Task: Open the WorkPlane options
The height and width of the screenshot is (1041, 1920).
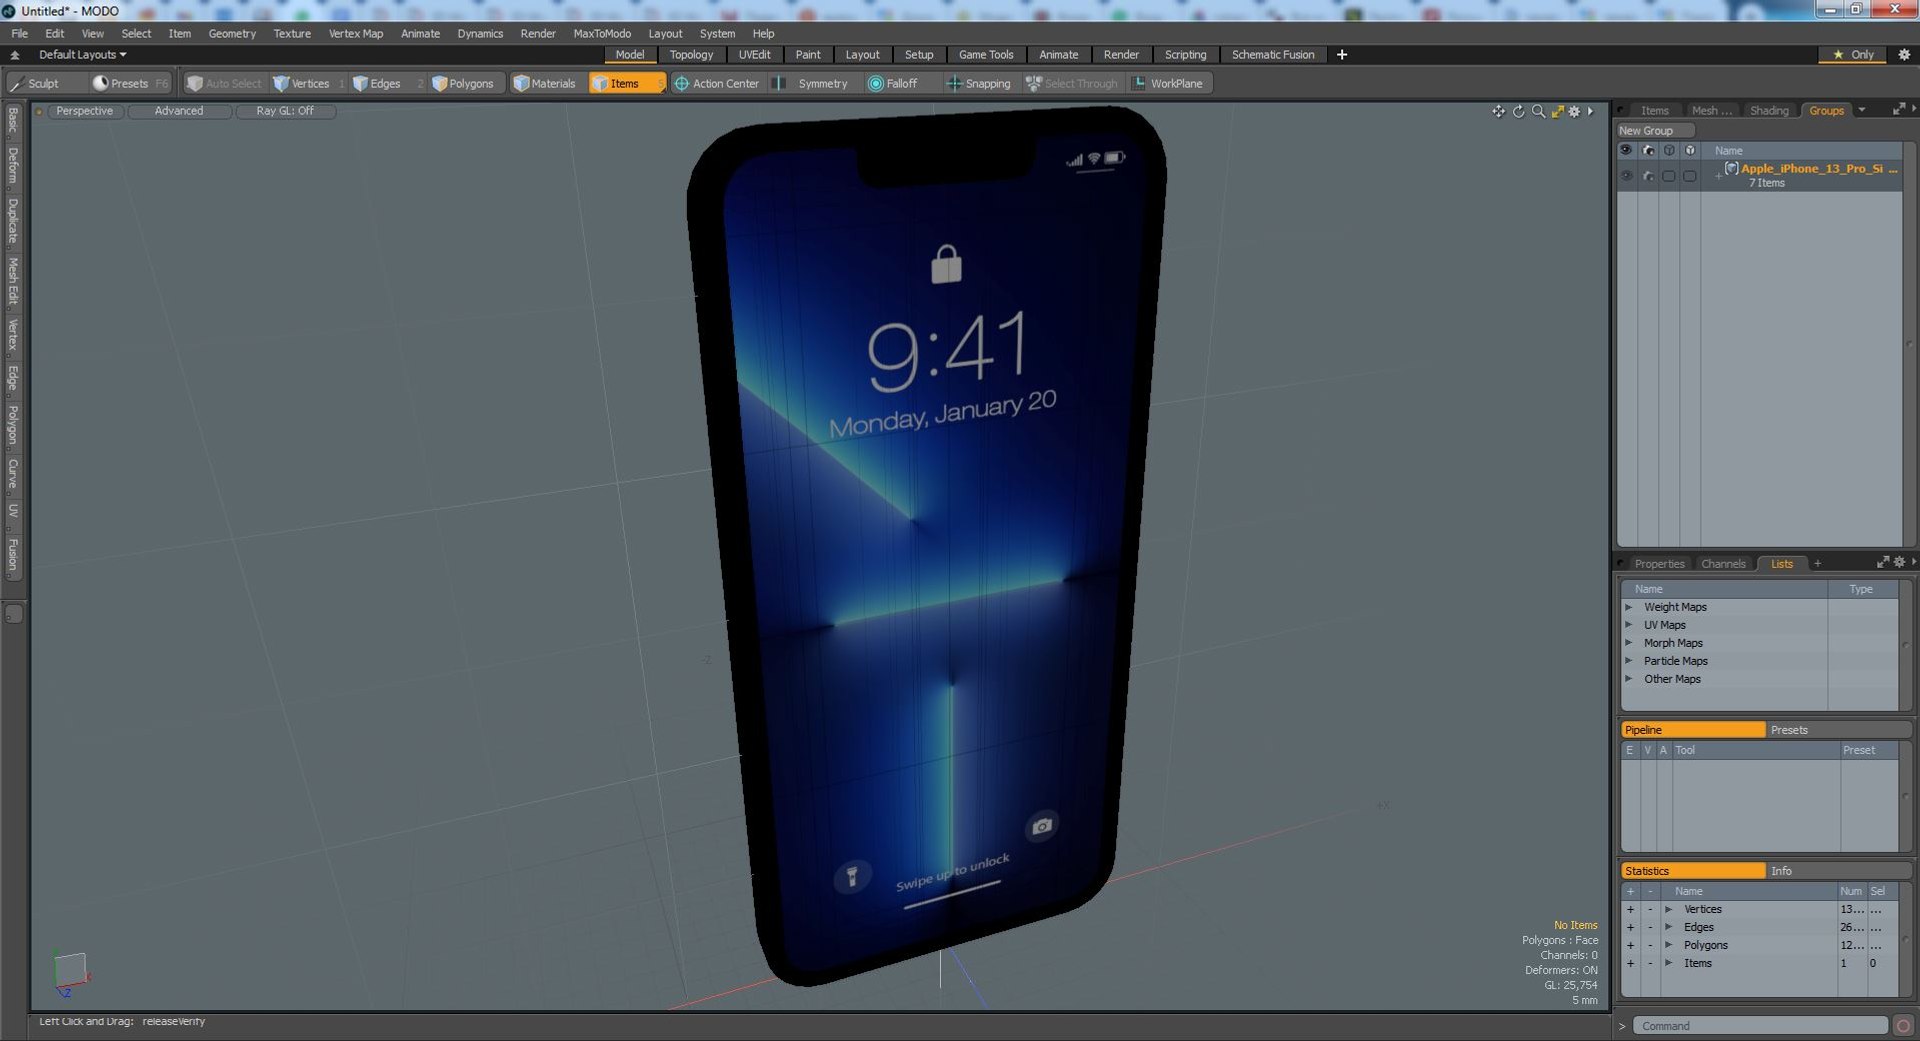Action: 1168,84
